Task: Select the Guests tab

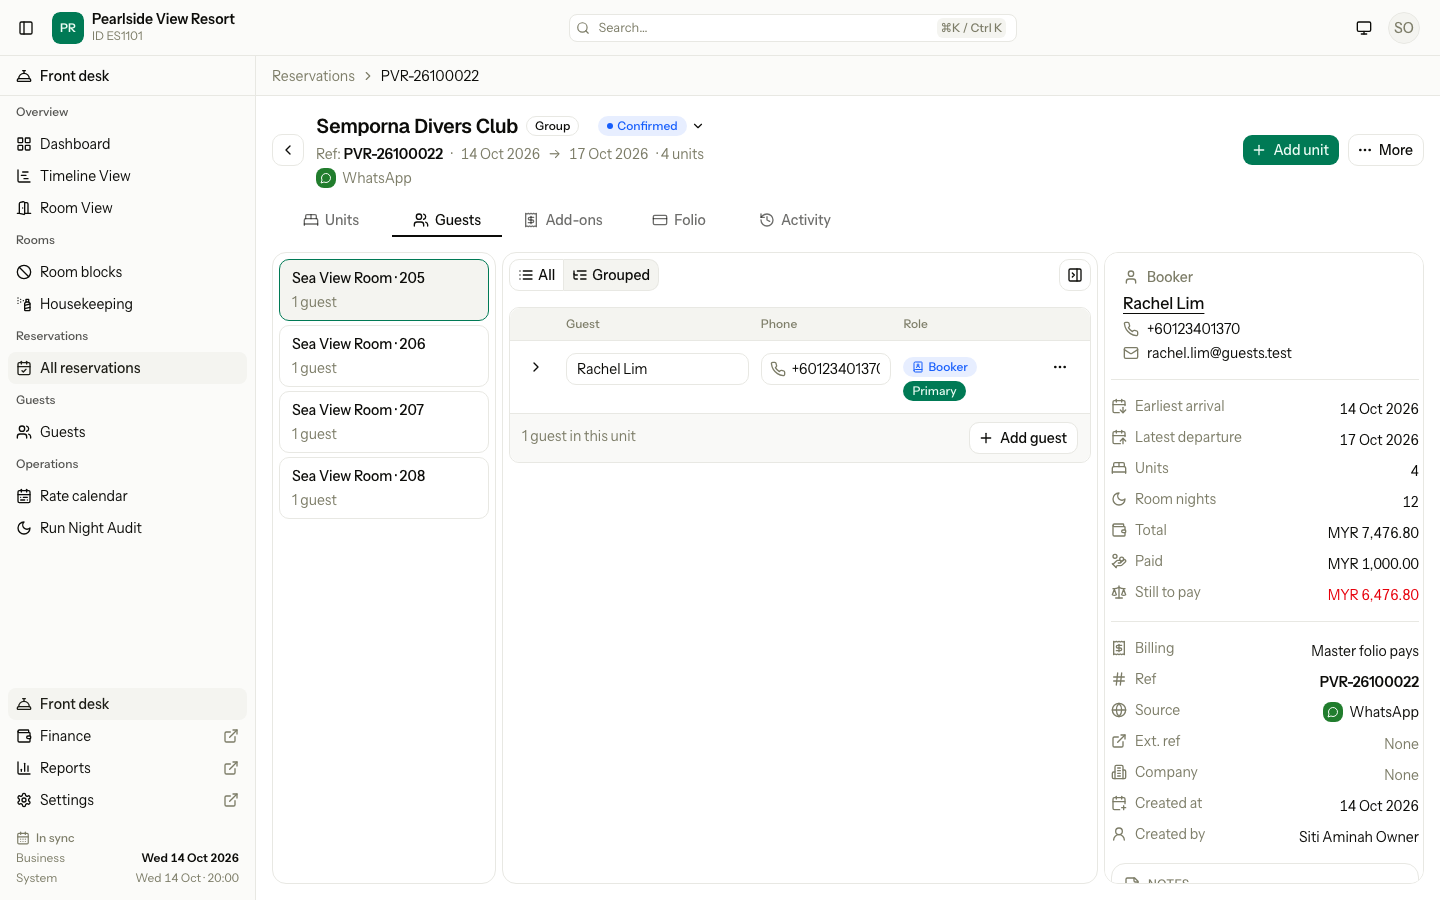Action: 447,220
